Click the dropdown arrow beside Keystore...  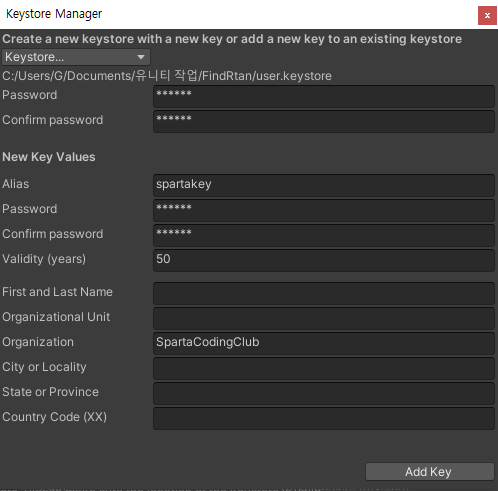(x=141, y=57)
